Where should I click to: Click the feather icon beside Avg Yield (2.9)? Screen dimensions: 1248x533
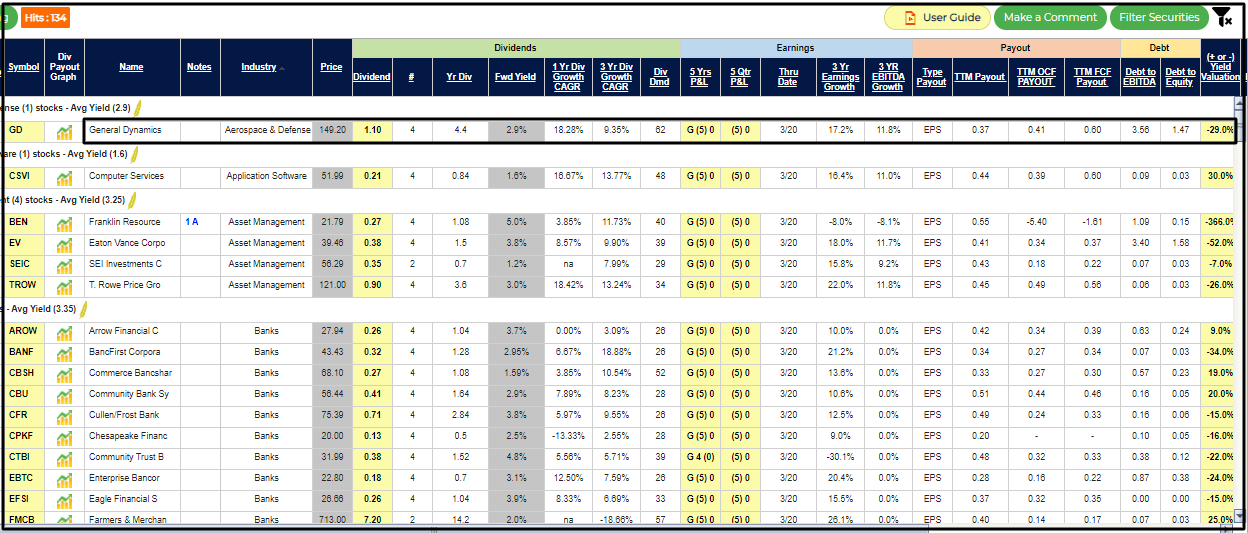pyautogui.click(x=139, y=107)
